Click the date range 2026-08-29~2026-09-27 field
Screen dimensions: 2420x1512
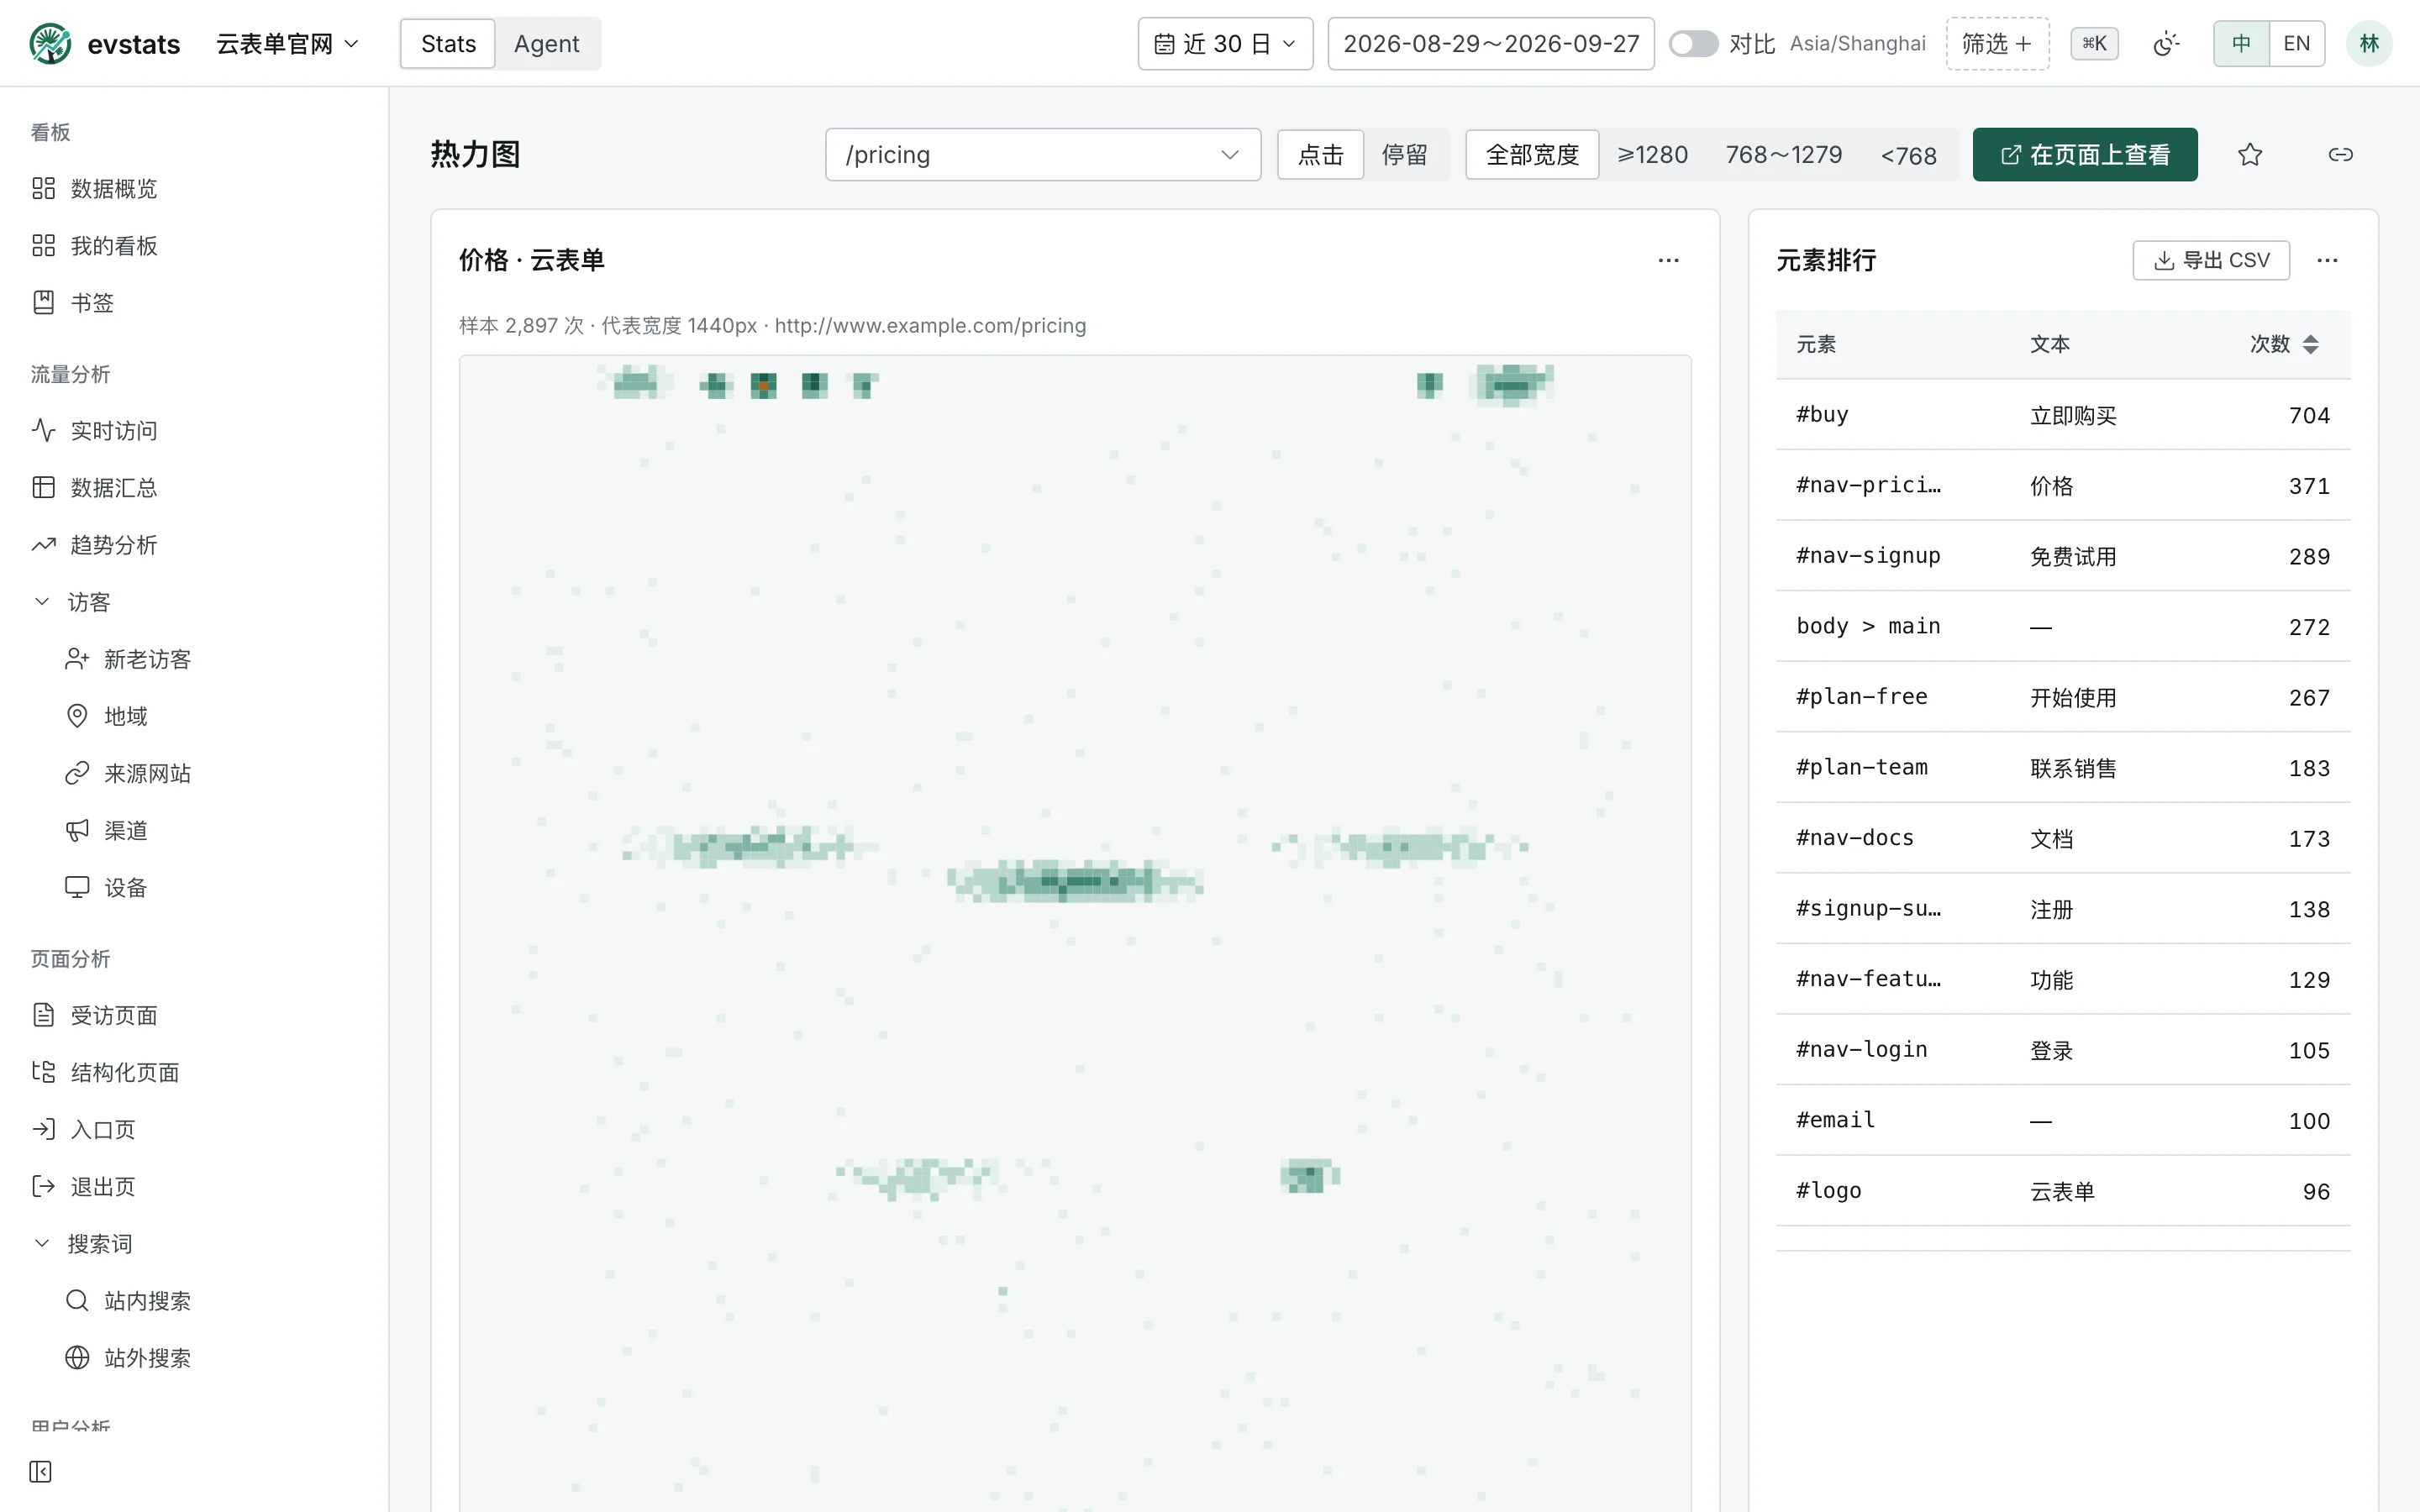[x=1490, y=44]
